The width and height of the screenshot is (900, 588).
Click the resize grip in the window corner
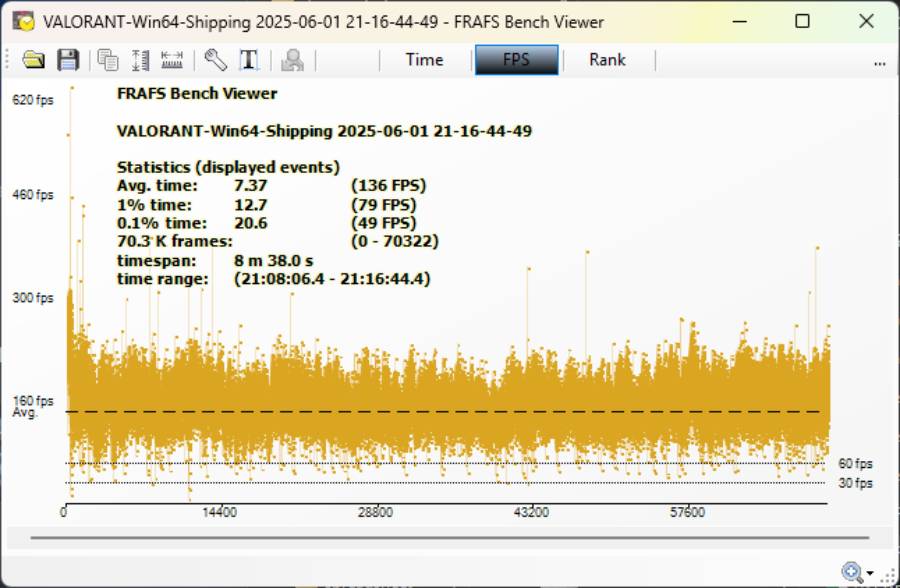pyautogui.click(x=890, y=575)
